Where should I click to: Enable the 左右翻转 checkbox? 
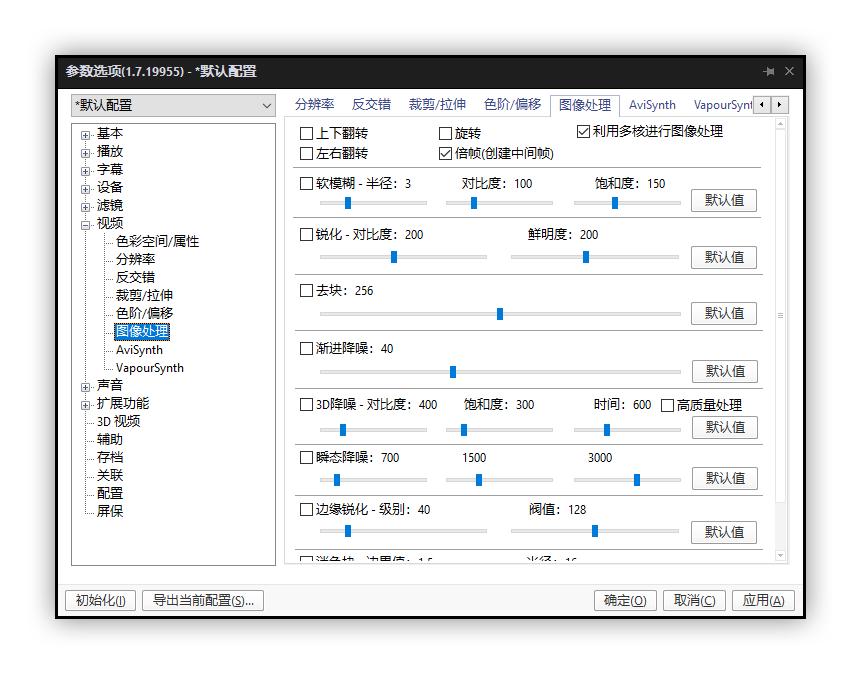point(308,153)
